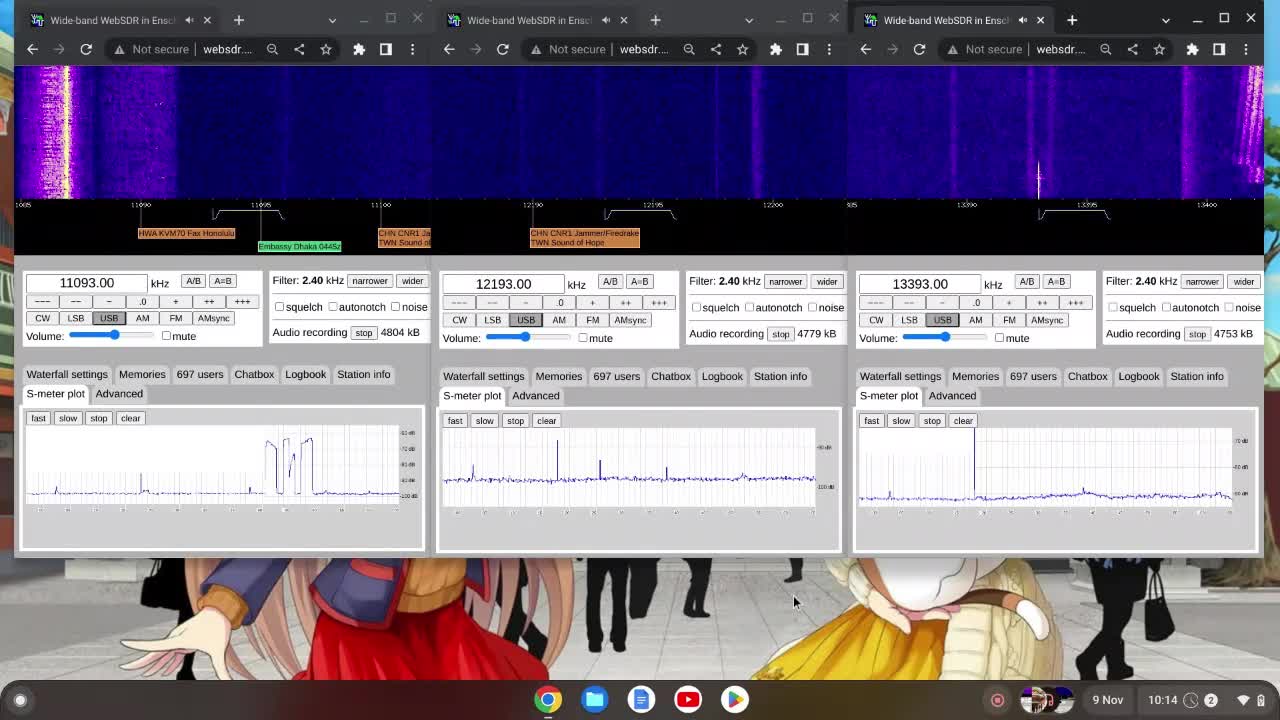Image resolution: width=1280 pixels, height=720 pixels.
Task: Open Play Store from the shelf
Action: [735, 699]
